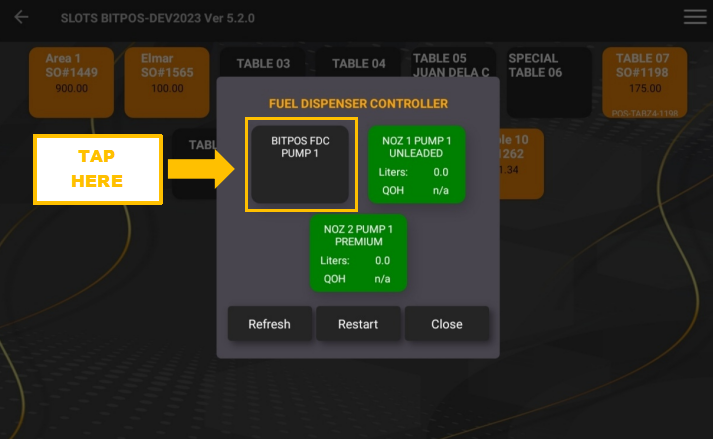Tap the back arrow in the header
Viewport: 713px width, 439px height.
click(x=21, y=17)
